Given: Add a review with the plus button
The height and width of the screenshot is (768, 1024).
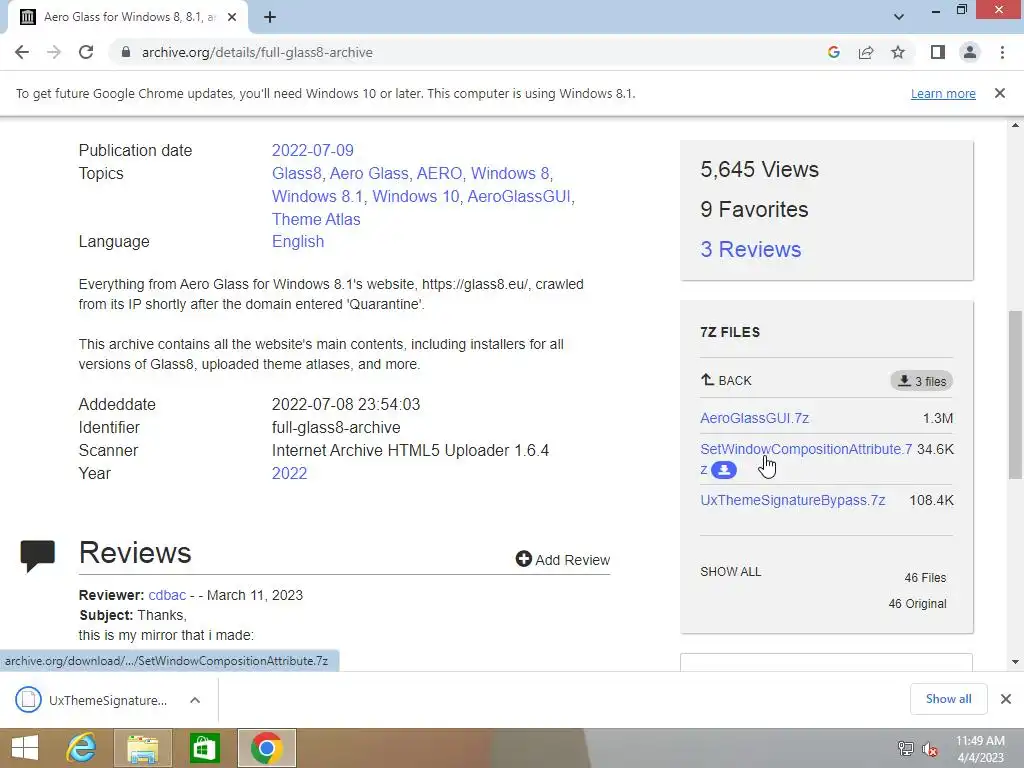Looking at the screenshot, I should [x=562, y=560].
